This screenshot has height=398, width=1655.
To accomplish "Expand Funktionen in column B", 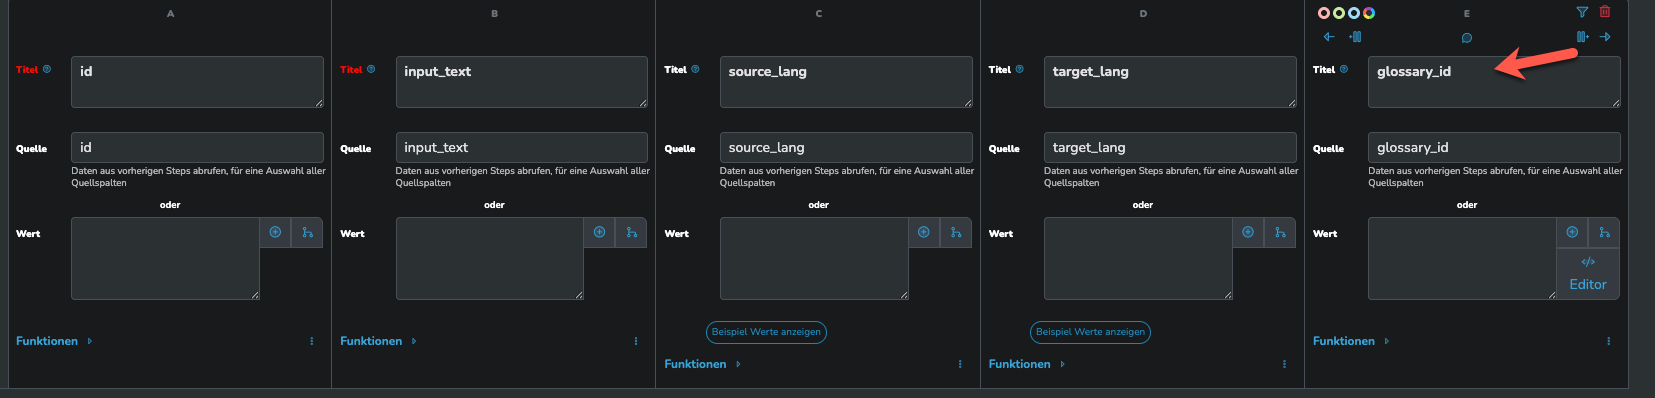I will 378,341.
